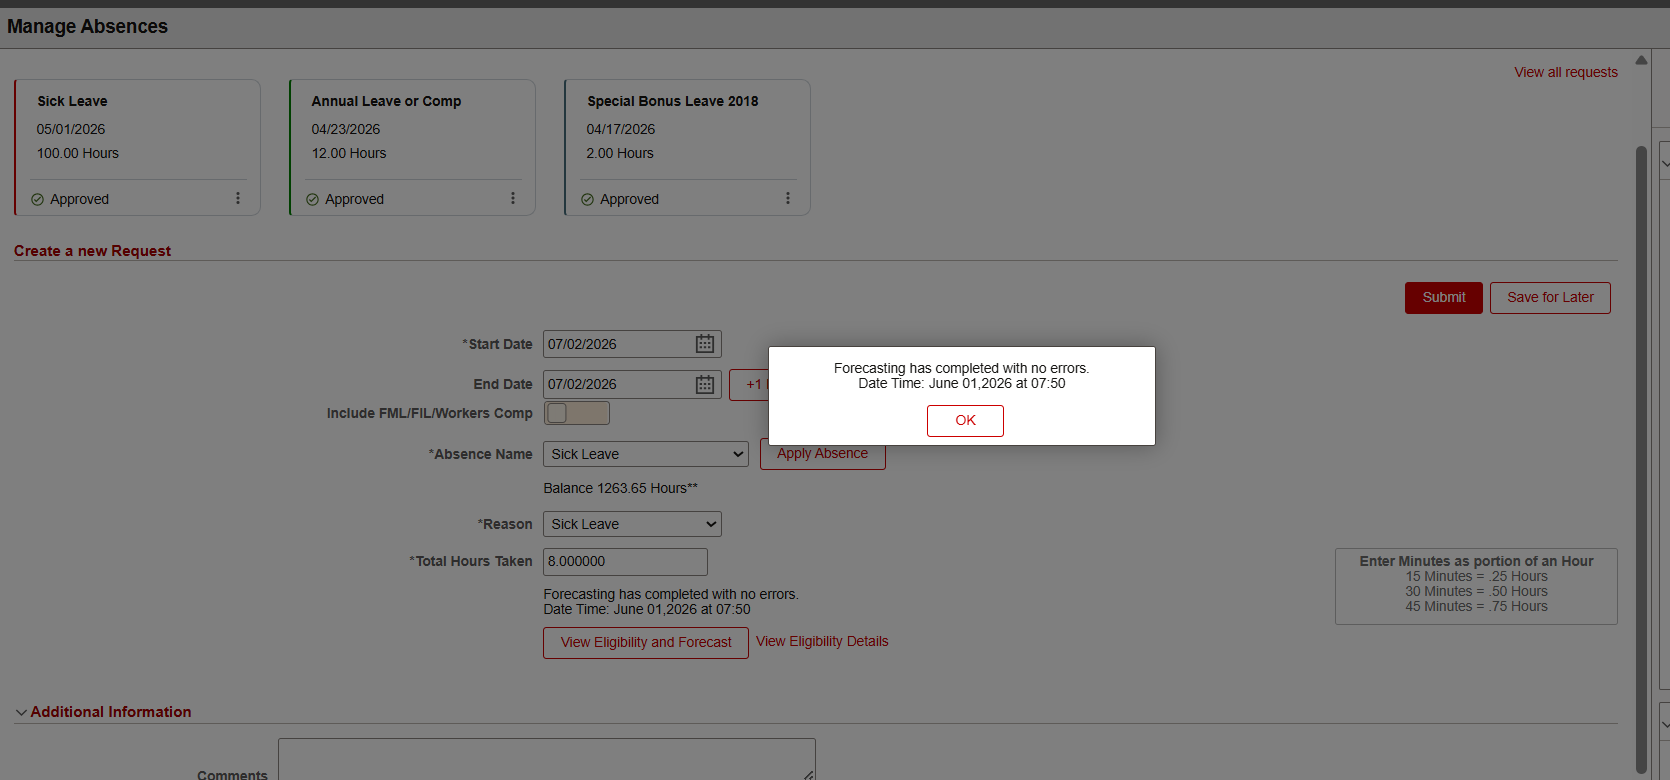The image size is (1670, 780).
Task: Open the Annual Leave or Comp request card
Action: coord(412,147)
